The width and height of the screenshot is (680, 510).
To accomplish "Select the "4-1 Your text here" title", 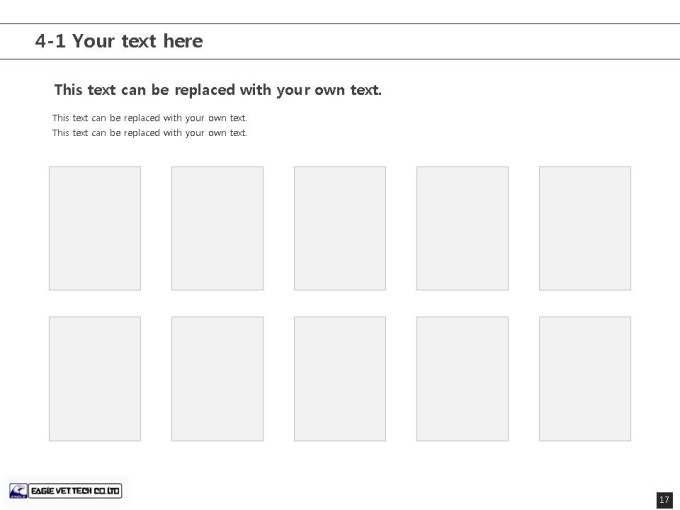I will (119, 41).
